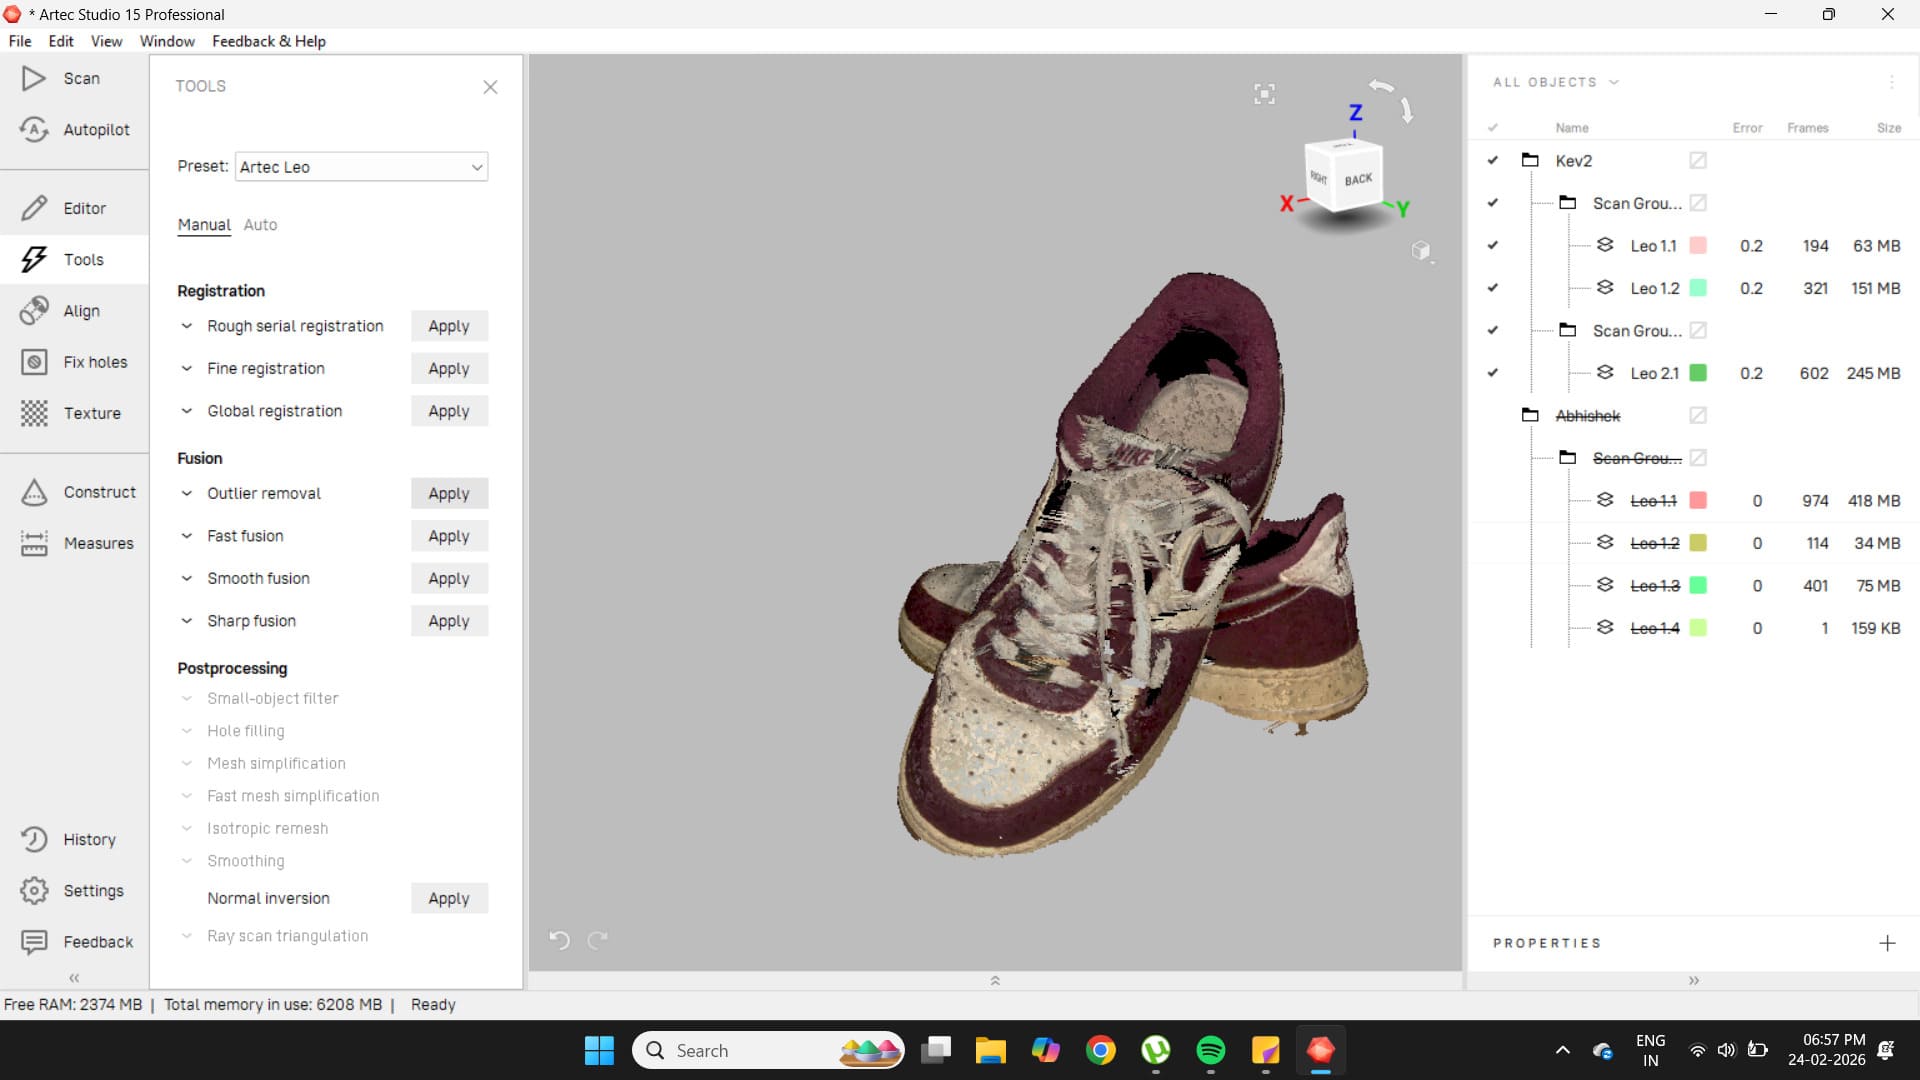
Task: Apply Sharp fusion
Action: (448, 621)
